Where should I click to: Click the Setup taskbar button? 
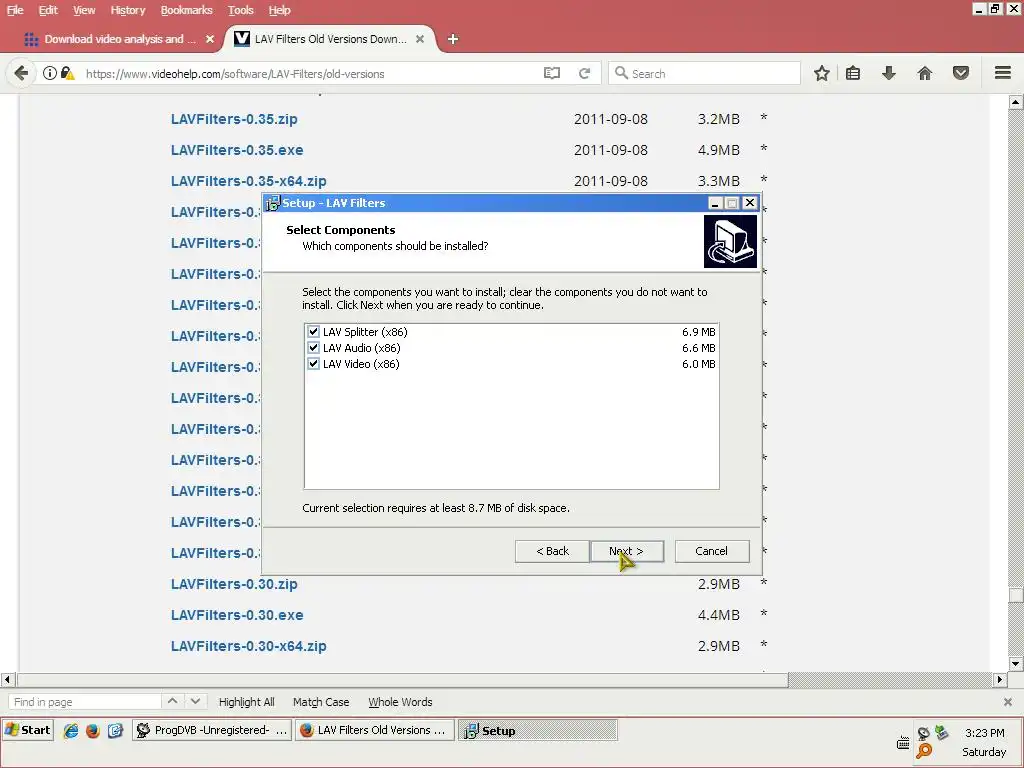(x=537, y=730)
